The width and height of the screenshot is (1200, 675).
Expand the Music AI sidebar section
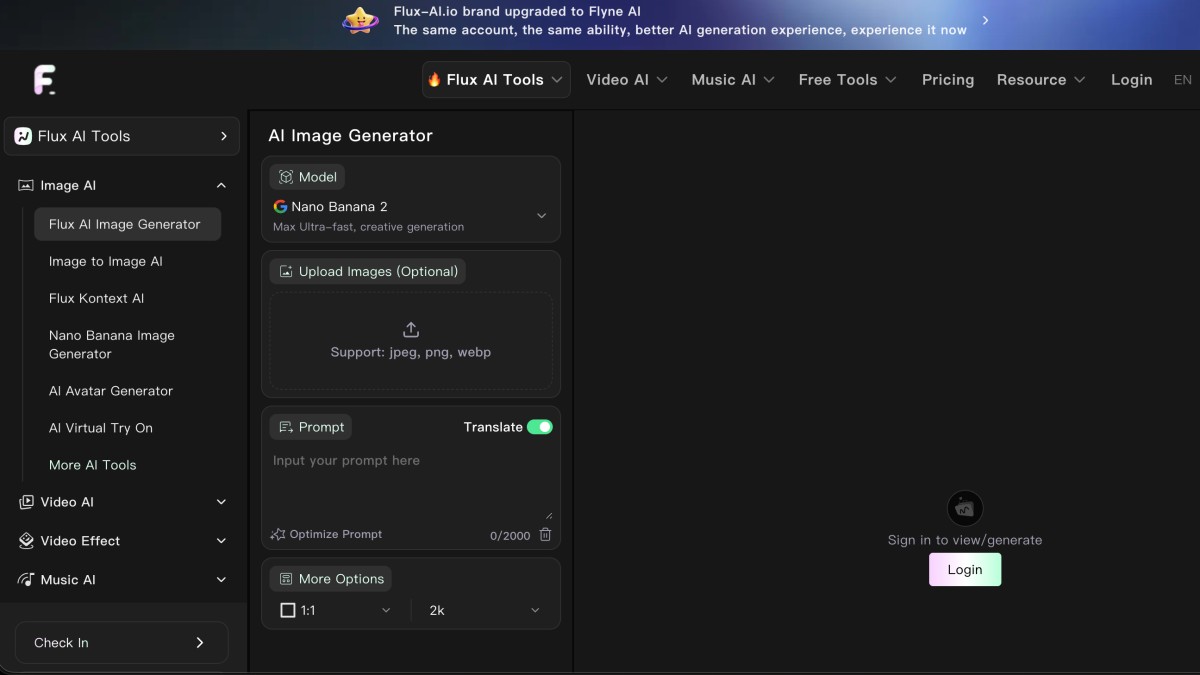(221, 580)
